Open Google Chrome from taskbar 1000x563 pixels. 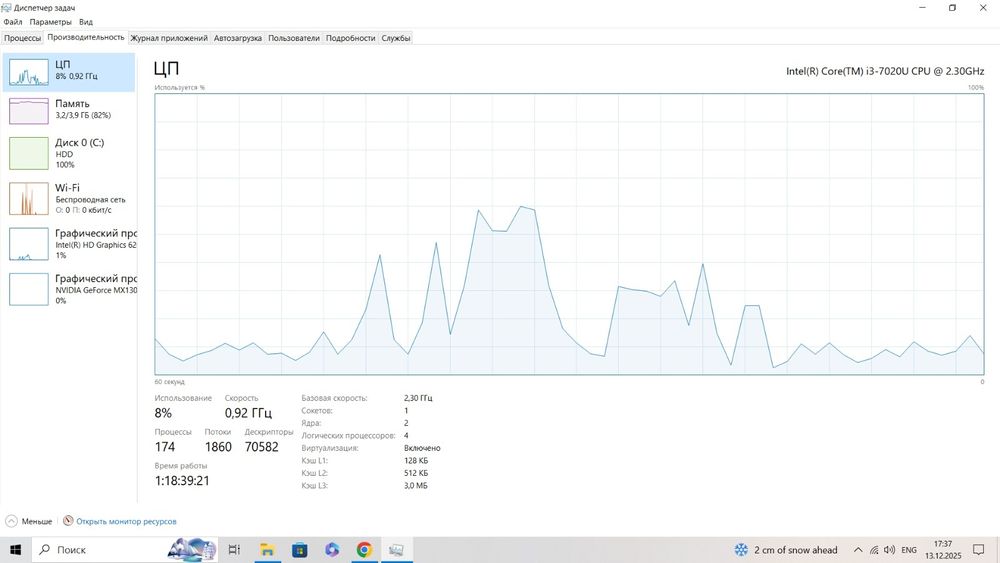(x=364, y=550)
